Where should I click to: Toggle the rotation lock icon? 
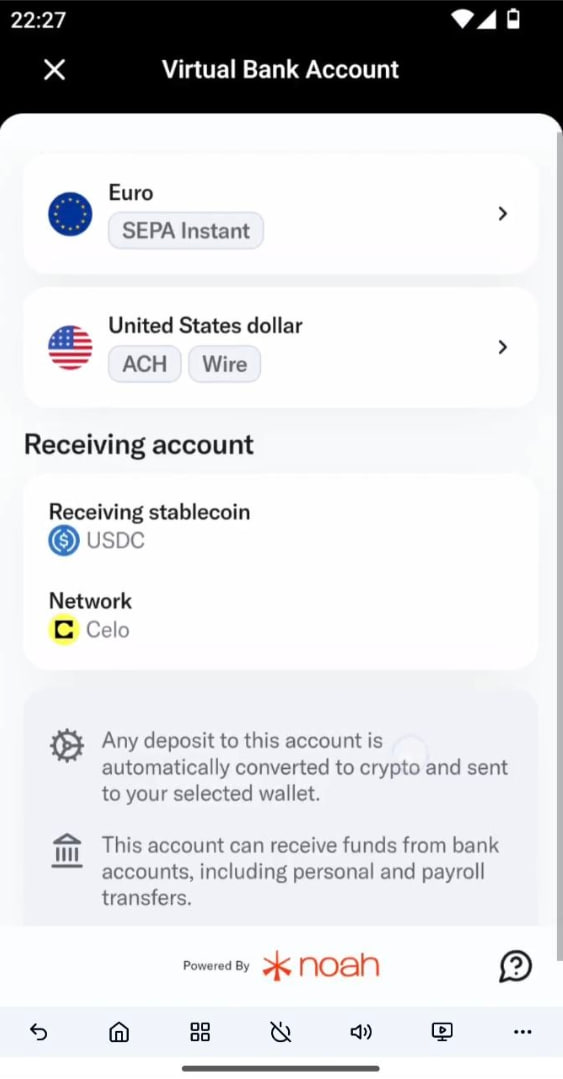pos(281,1032)
